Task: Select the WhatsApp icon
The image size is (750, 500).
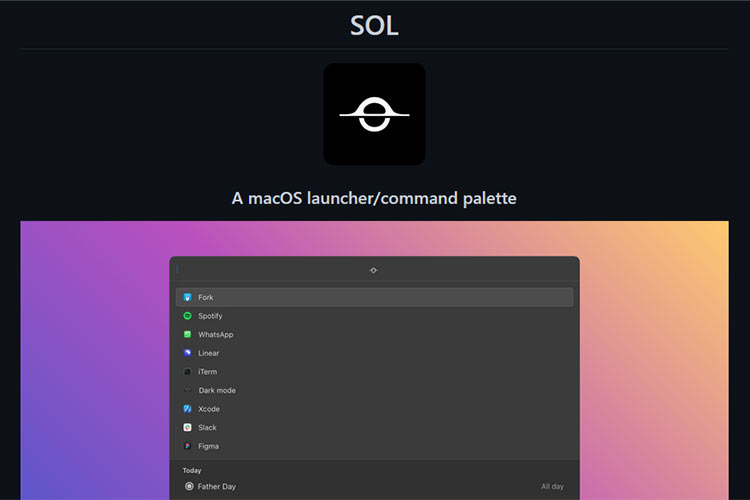Action: pos(187,335)
